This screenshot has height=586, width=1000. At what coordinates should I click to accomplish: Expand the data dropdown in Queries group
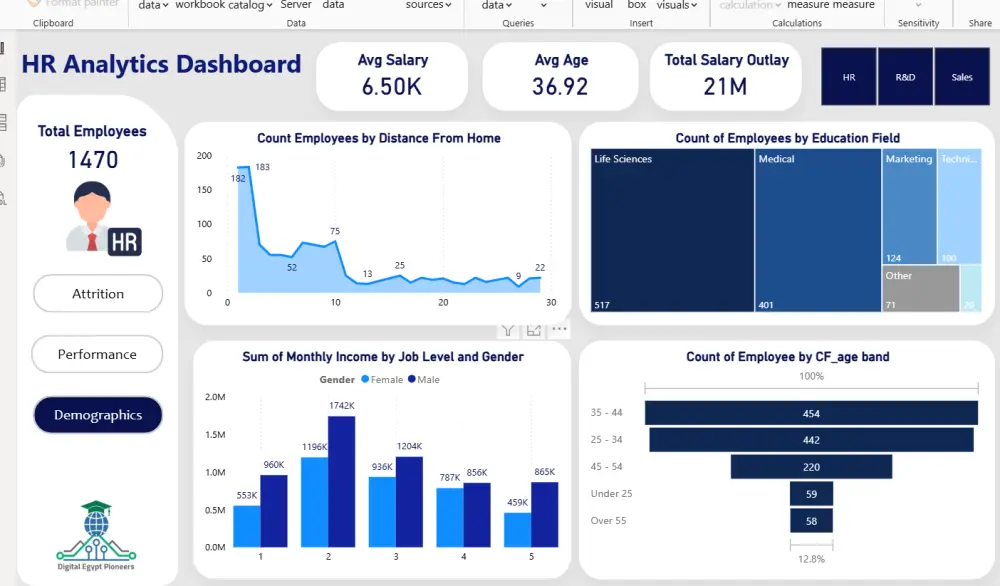[497, 5]
